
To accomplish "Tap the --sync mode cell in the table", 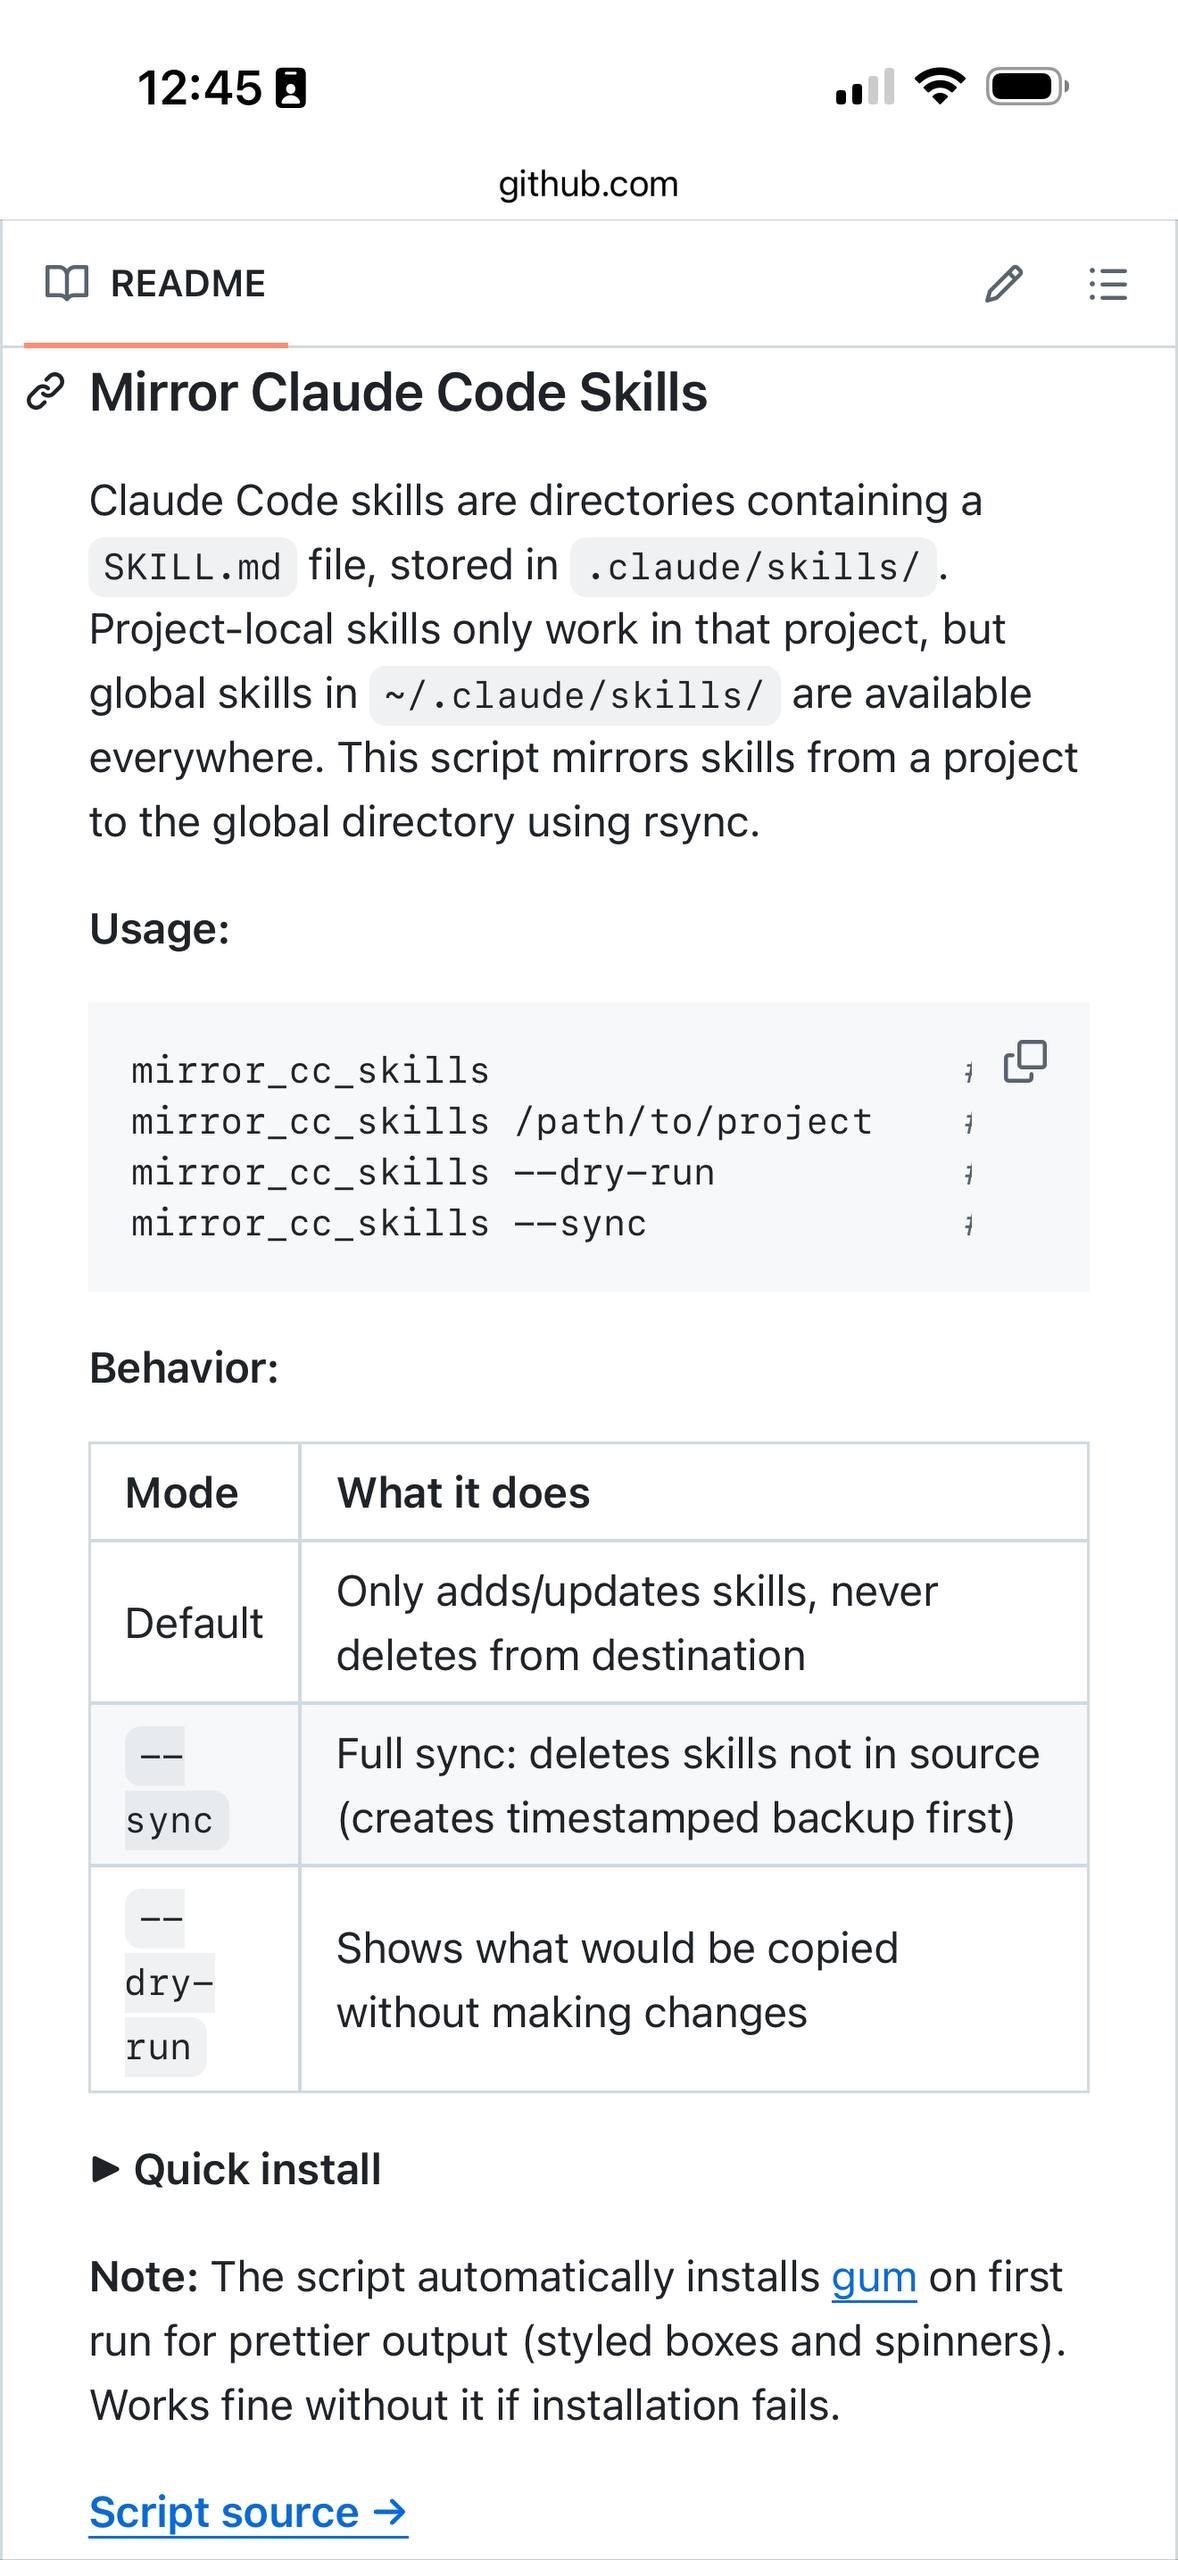I will click(x=175, y=1786).
